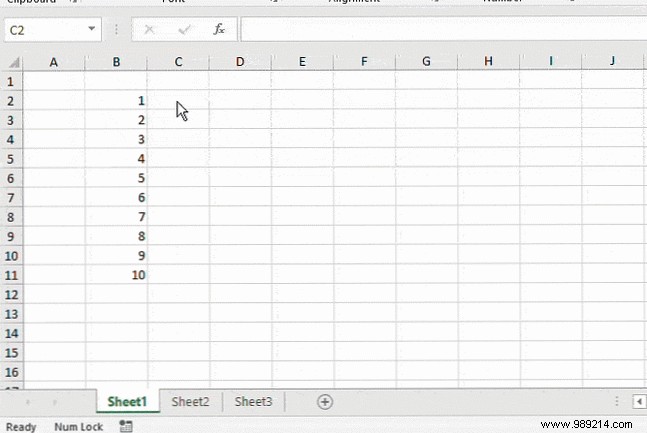Click the Cancel X icon in formula bar

(x=149, y=30)
